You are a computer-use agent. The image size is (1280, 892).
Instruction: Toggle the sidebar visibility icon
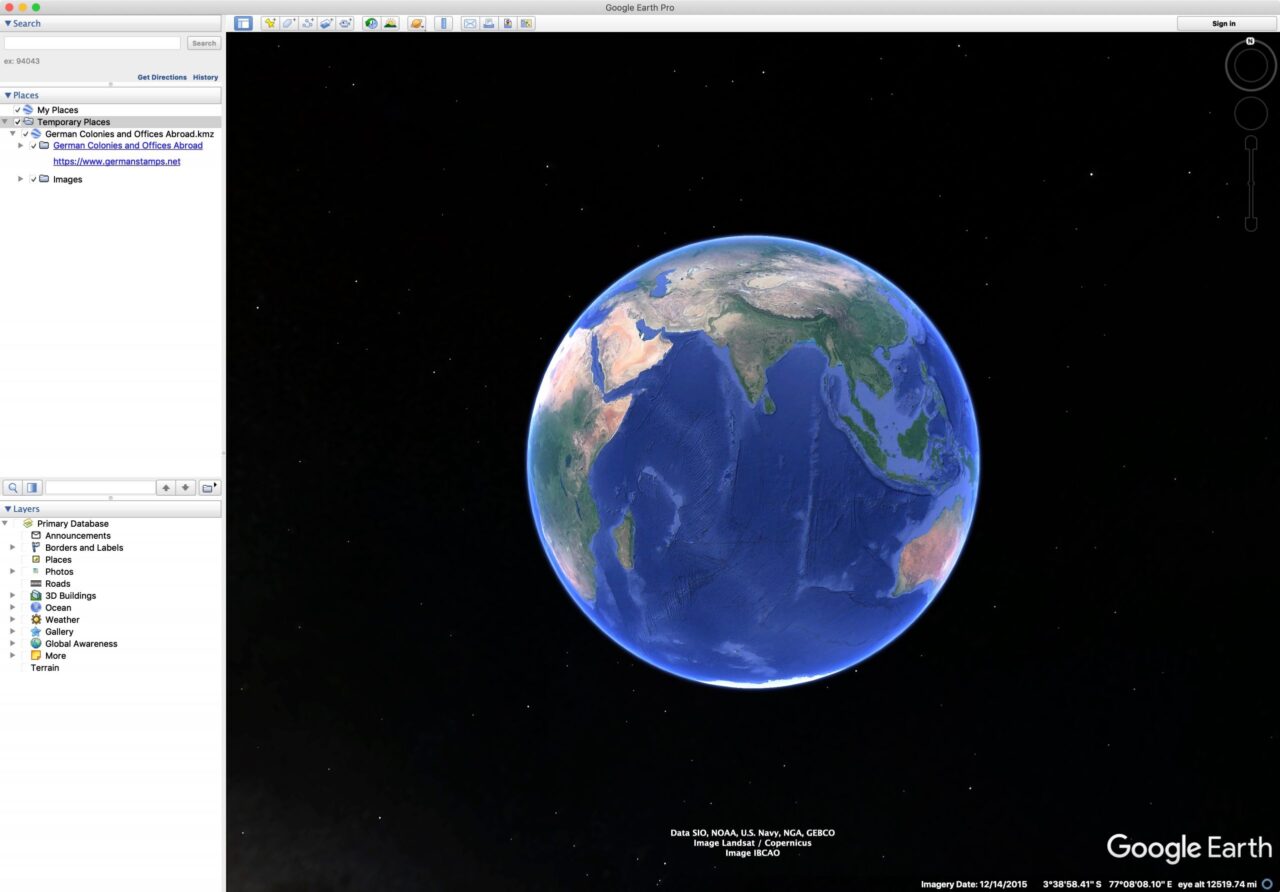244,23
